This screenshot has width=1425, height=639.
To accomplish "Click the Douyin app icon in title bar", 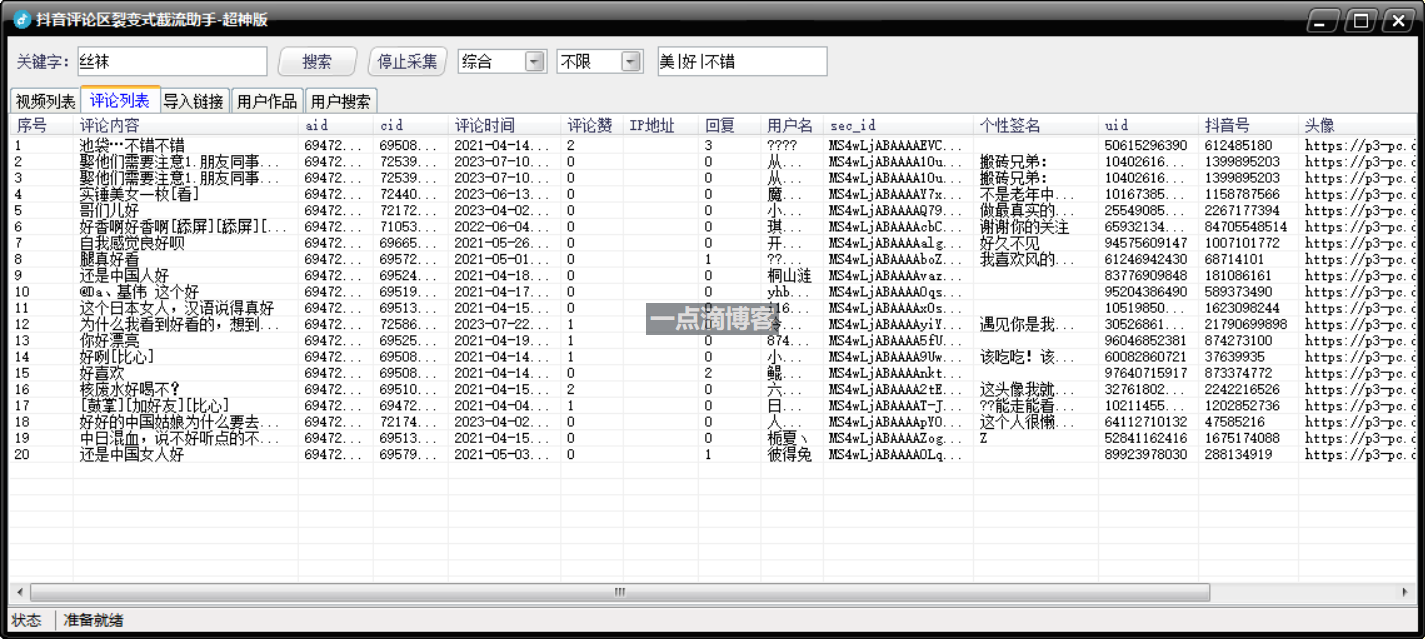I will (22, 20).
